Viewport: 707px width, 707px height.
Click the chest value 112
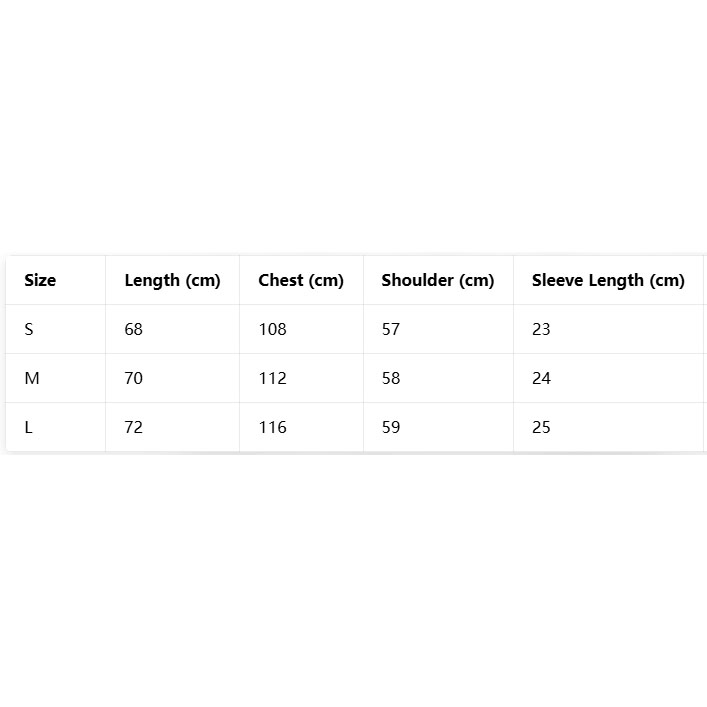[272, 378]
